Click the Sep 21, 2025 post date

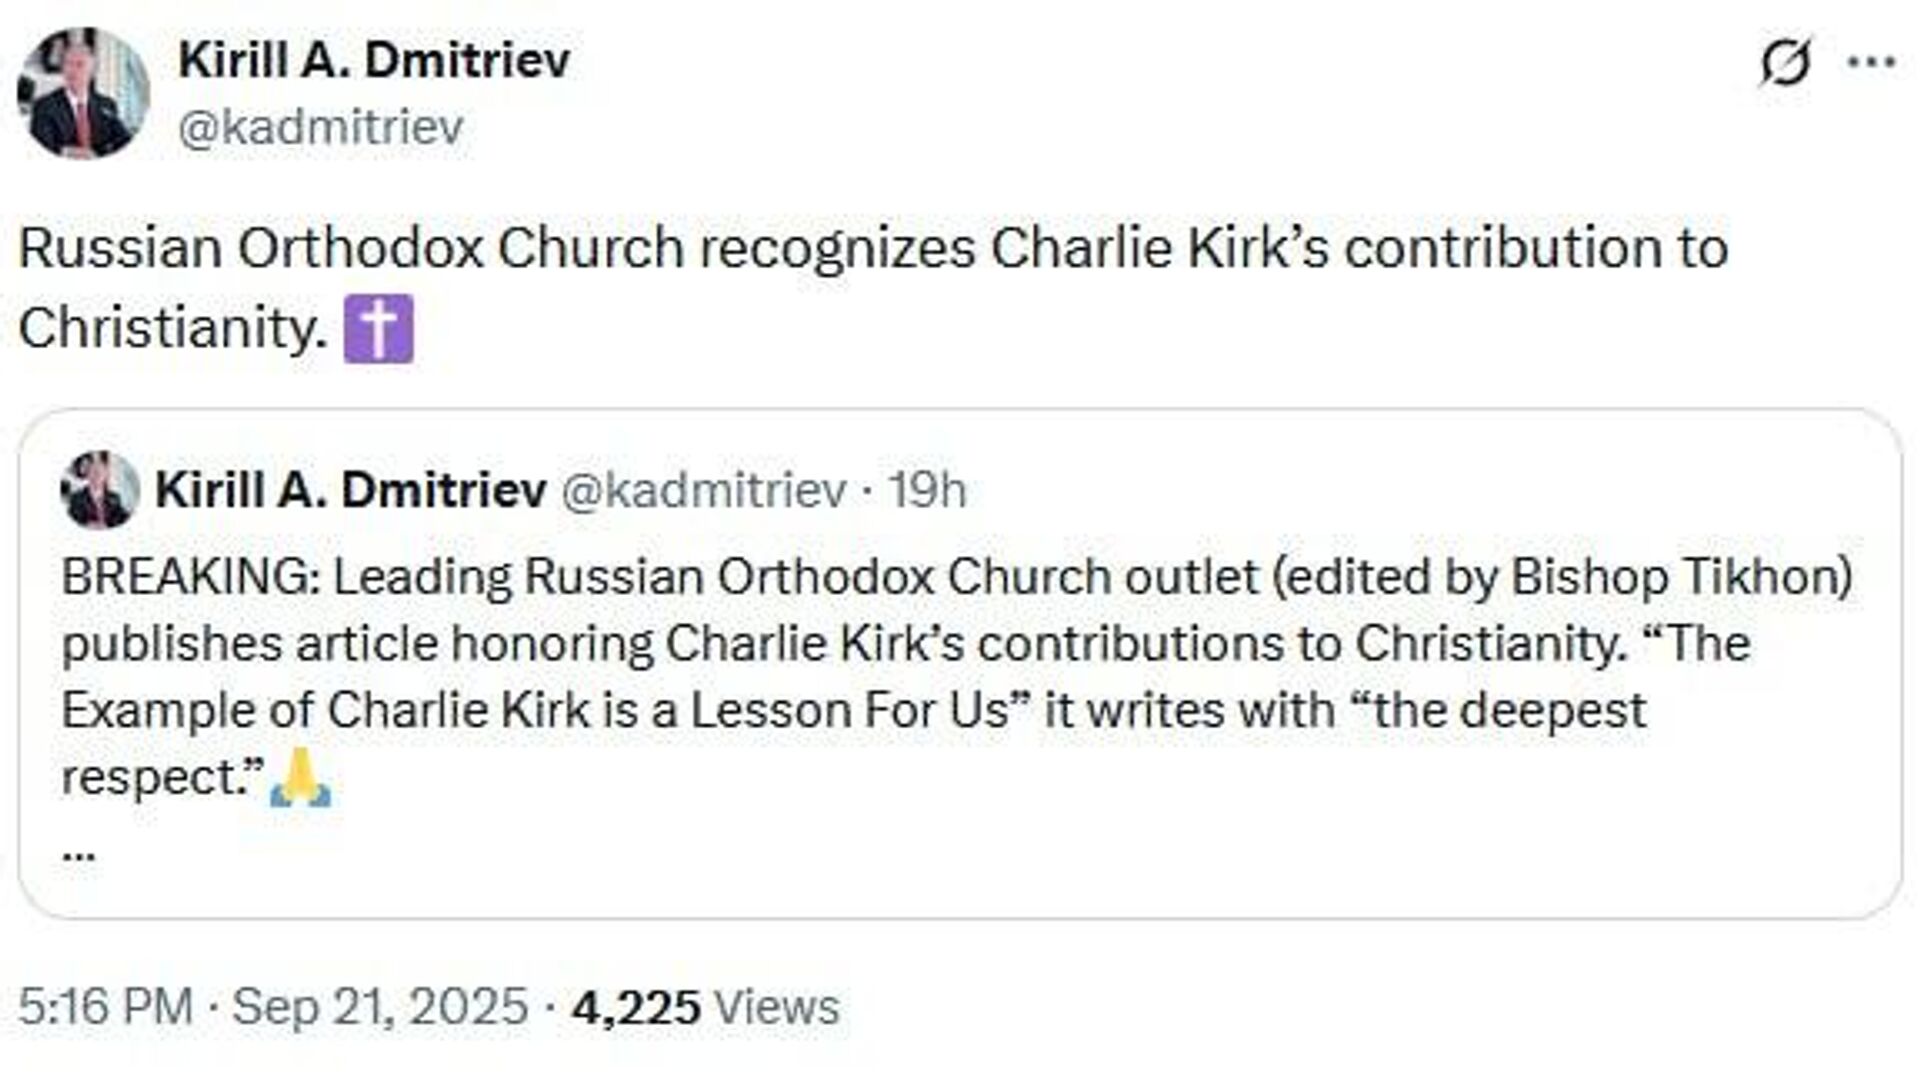pyautogui.click(x=380, y=1006)
